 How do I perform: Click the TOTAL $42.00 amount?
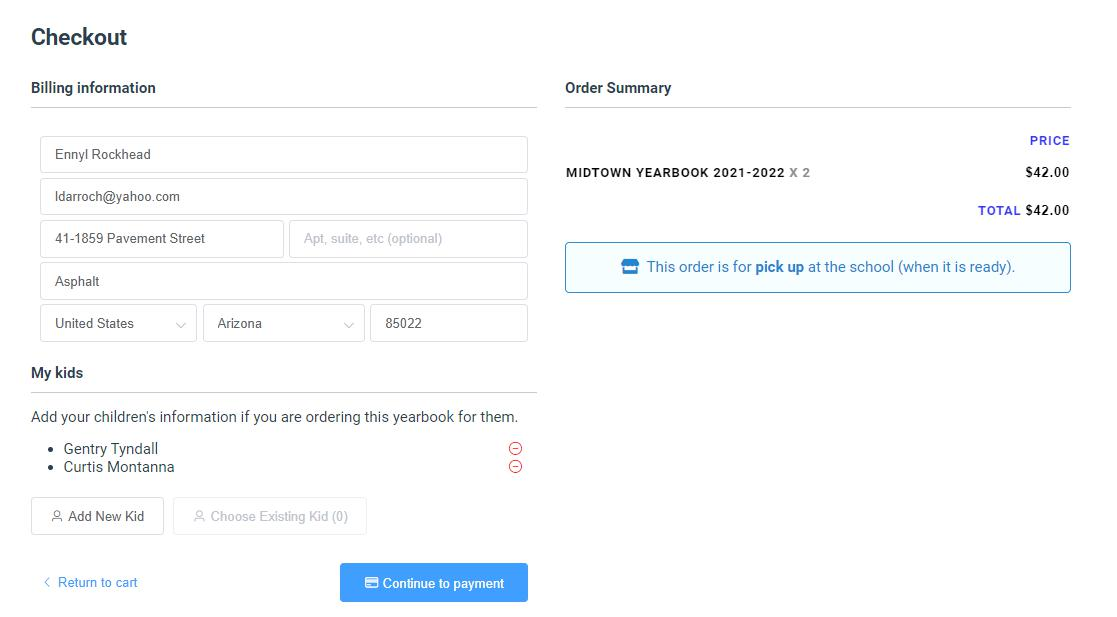pos(1047,210)
